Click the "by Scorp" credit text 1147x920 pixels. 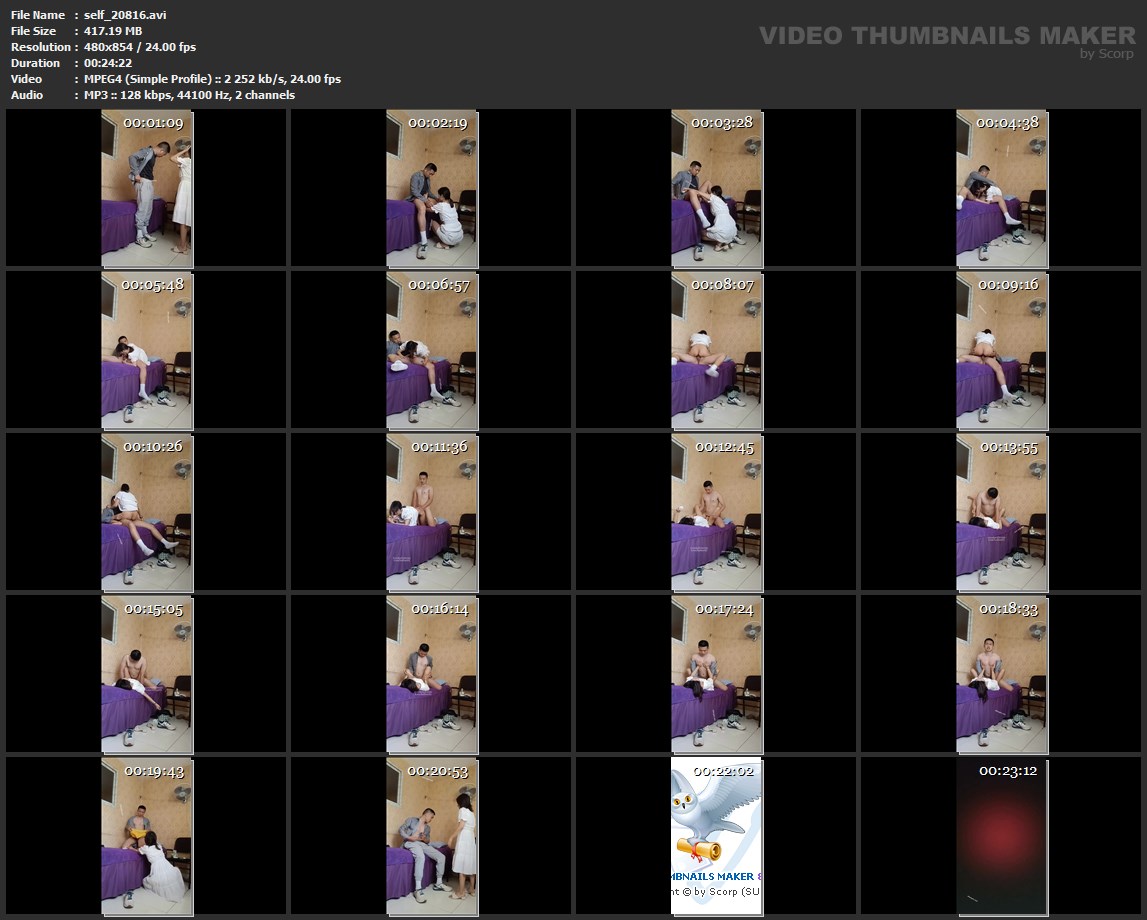[x=1107, y=54]
